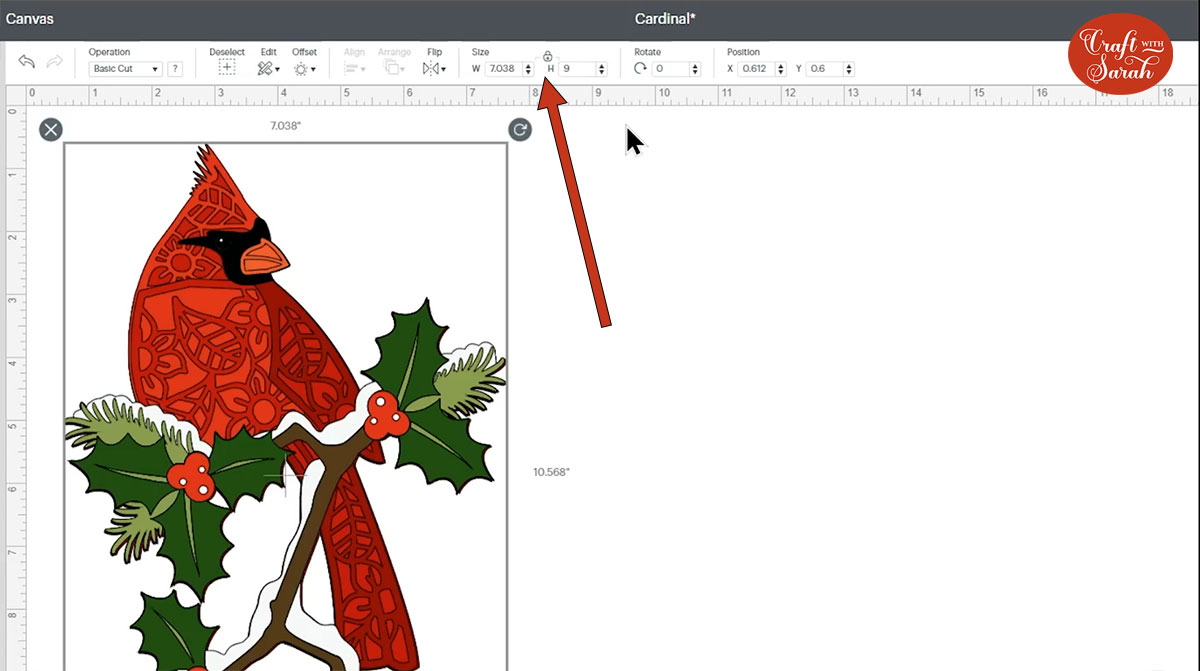Open the Flip options

tap(434, 68)
